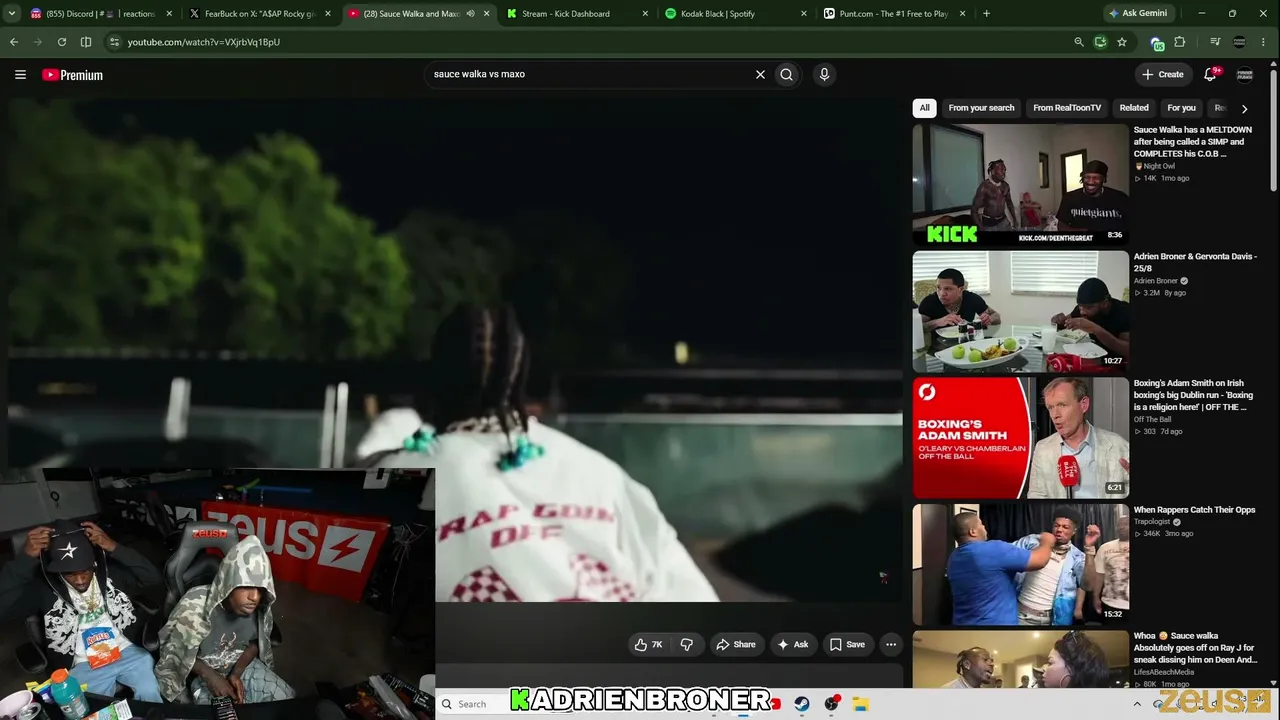Open File Explorer from the taskbar
Viewport: 1280px width, 720px height.
(x=861, y=704)
